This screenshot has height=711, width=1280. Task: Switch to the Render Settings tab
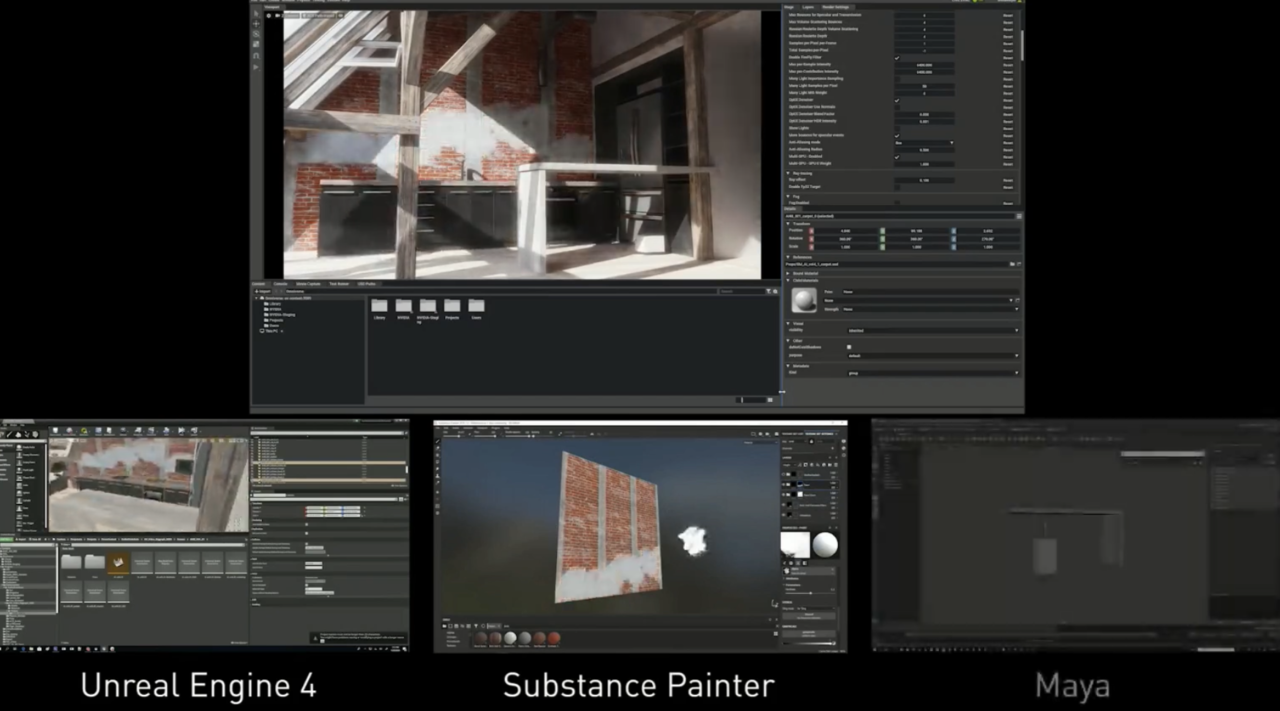click(x=834, y=7)
